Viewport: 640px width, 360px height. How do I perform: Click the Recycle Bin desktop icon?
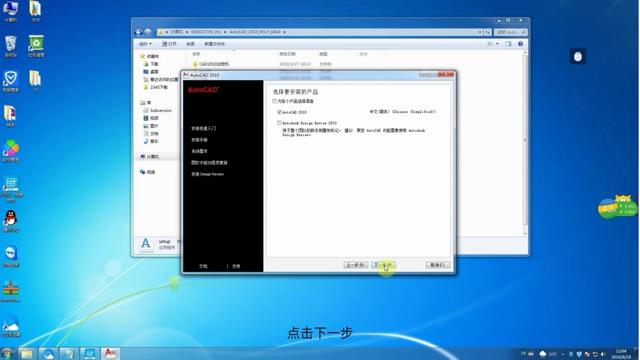point(11,46)
